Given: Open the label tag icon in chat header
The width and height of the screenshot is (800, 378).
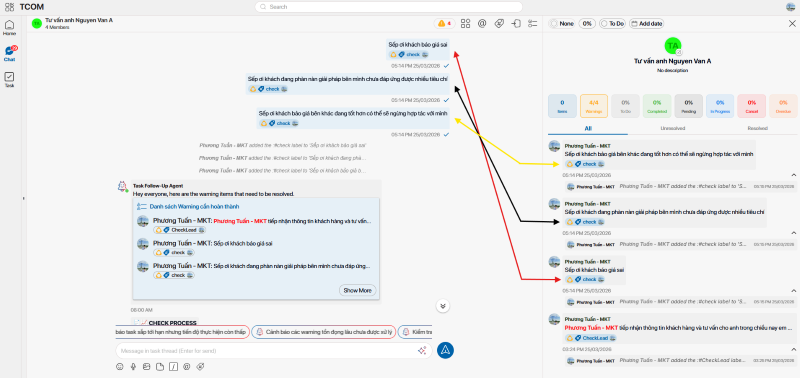Looking at the screenshot, I should pos(499,23).
